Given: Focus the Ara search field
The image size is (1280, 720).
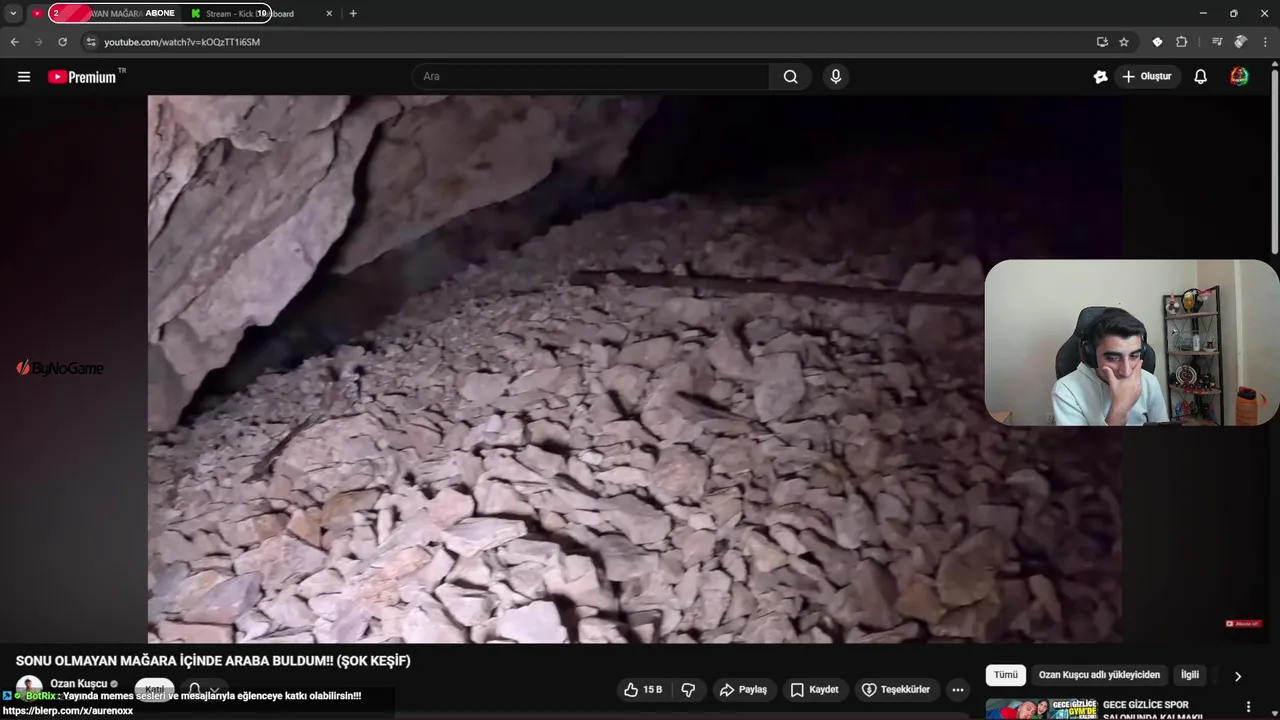Looking at the screenshot, I should (590, 77).
